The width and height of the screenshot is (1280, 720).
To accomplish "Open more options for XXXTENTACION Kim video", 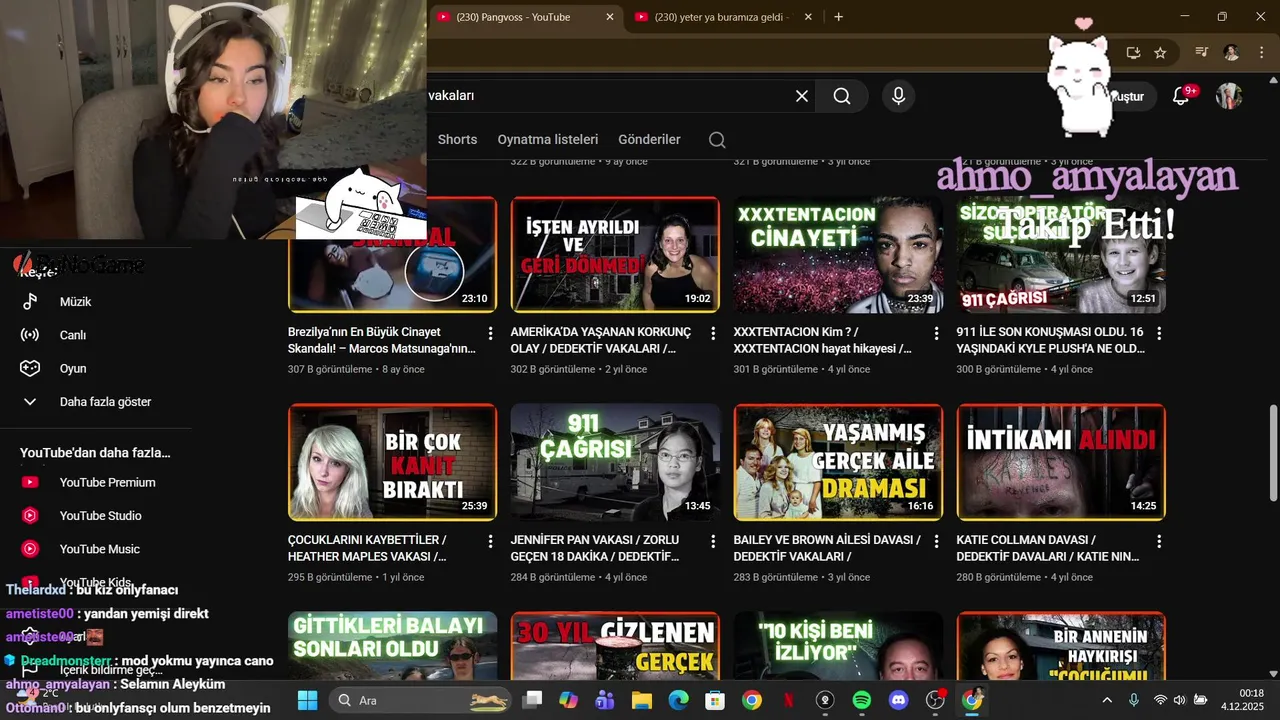I will click(x=936, y=333).
